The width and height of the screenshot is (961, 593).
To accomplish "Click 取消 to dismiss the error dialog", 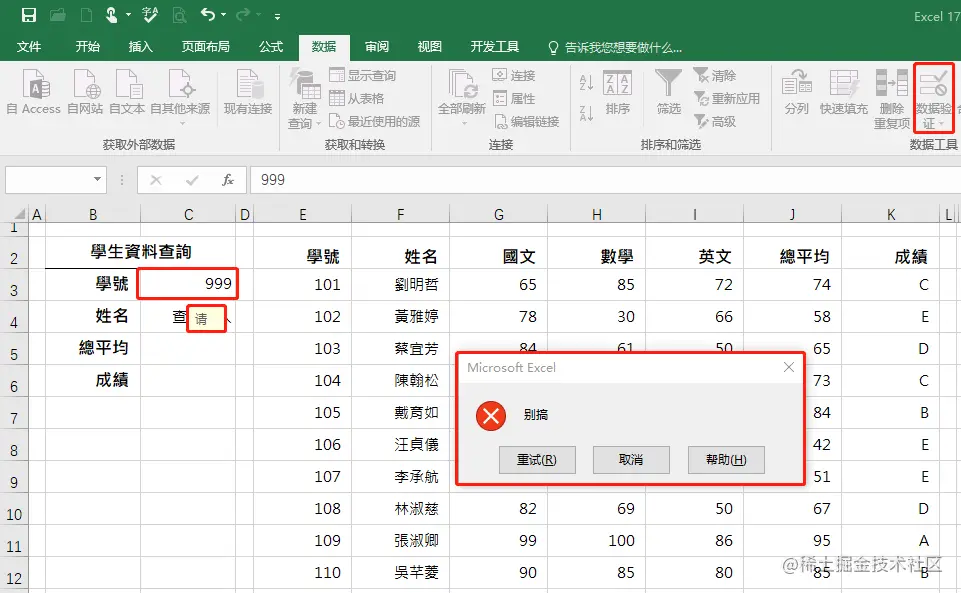I will click(631, 460).
